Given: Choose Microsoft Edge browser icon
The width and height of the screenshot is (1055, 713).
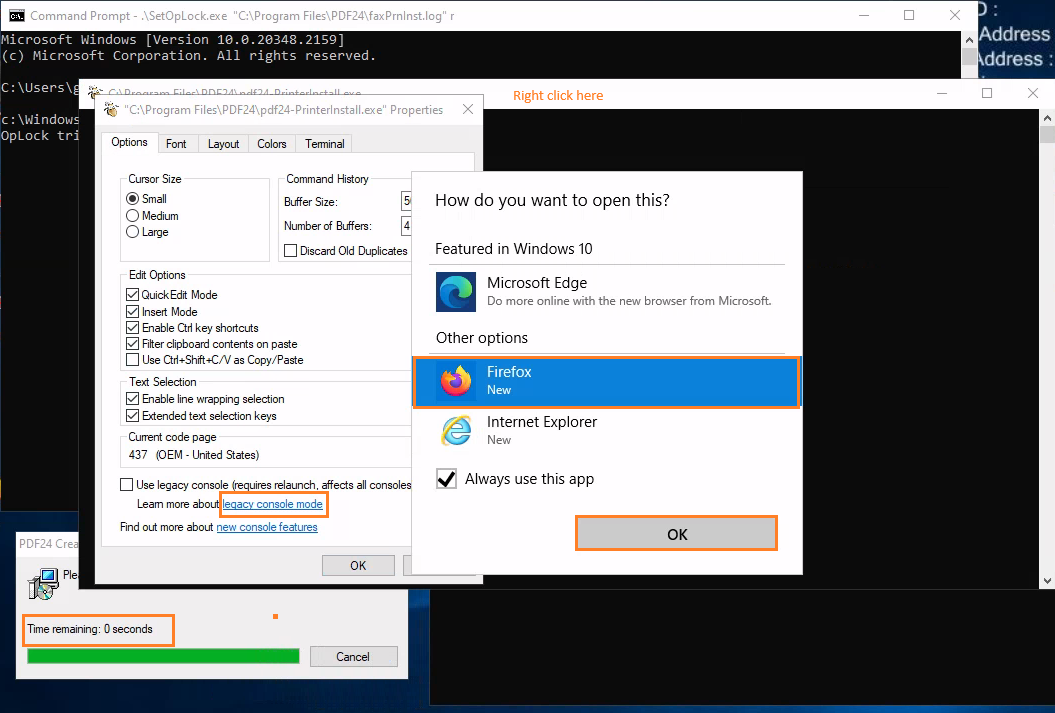Looking at the screenshot, I should click(x=456, y=292).
